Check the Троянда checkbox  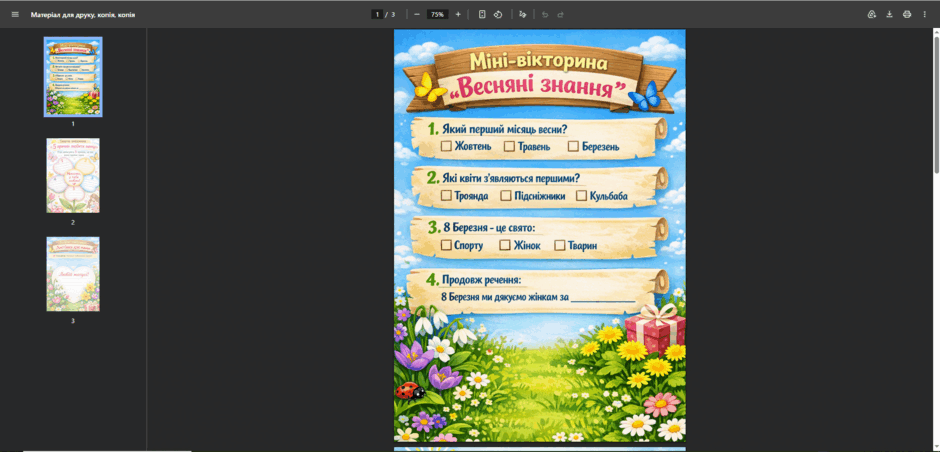(446, 195)
